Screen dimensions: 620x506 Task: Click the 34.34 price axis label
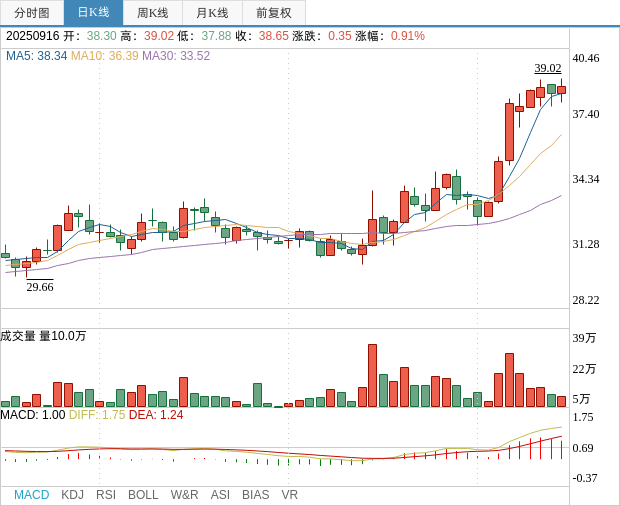586,179
